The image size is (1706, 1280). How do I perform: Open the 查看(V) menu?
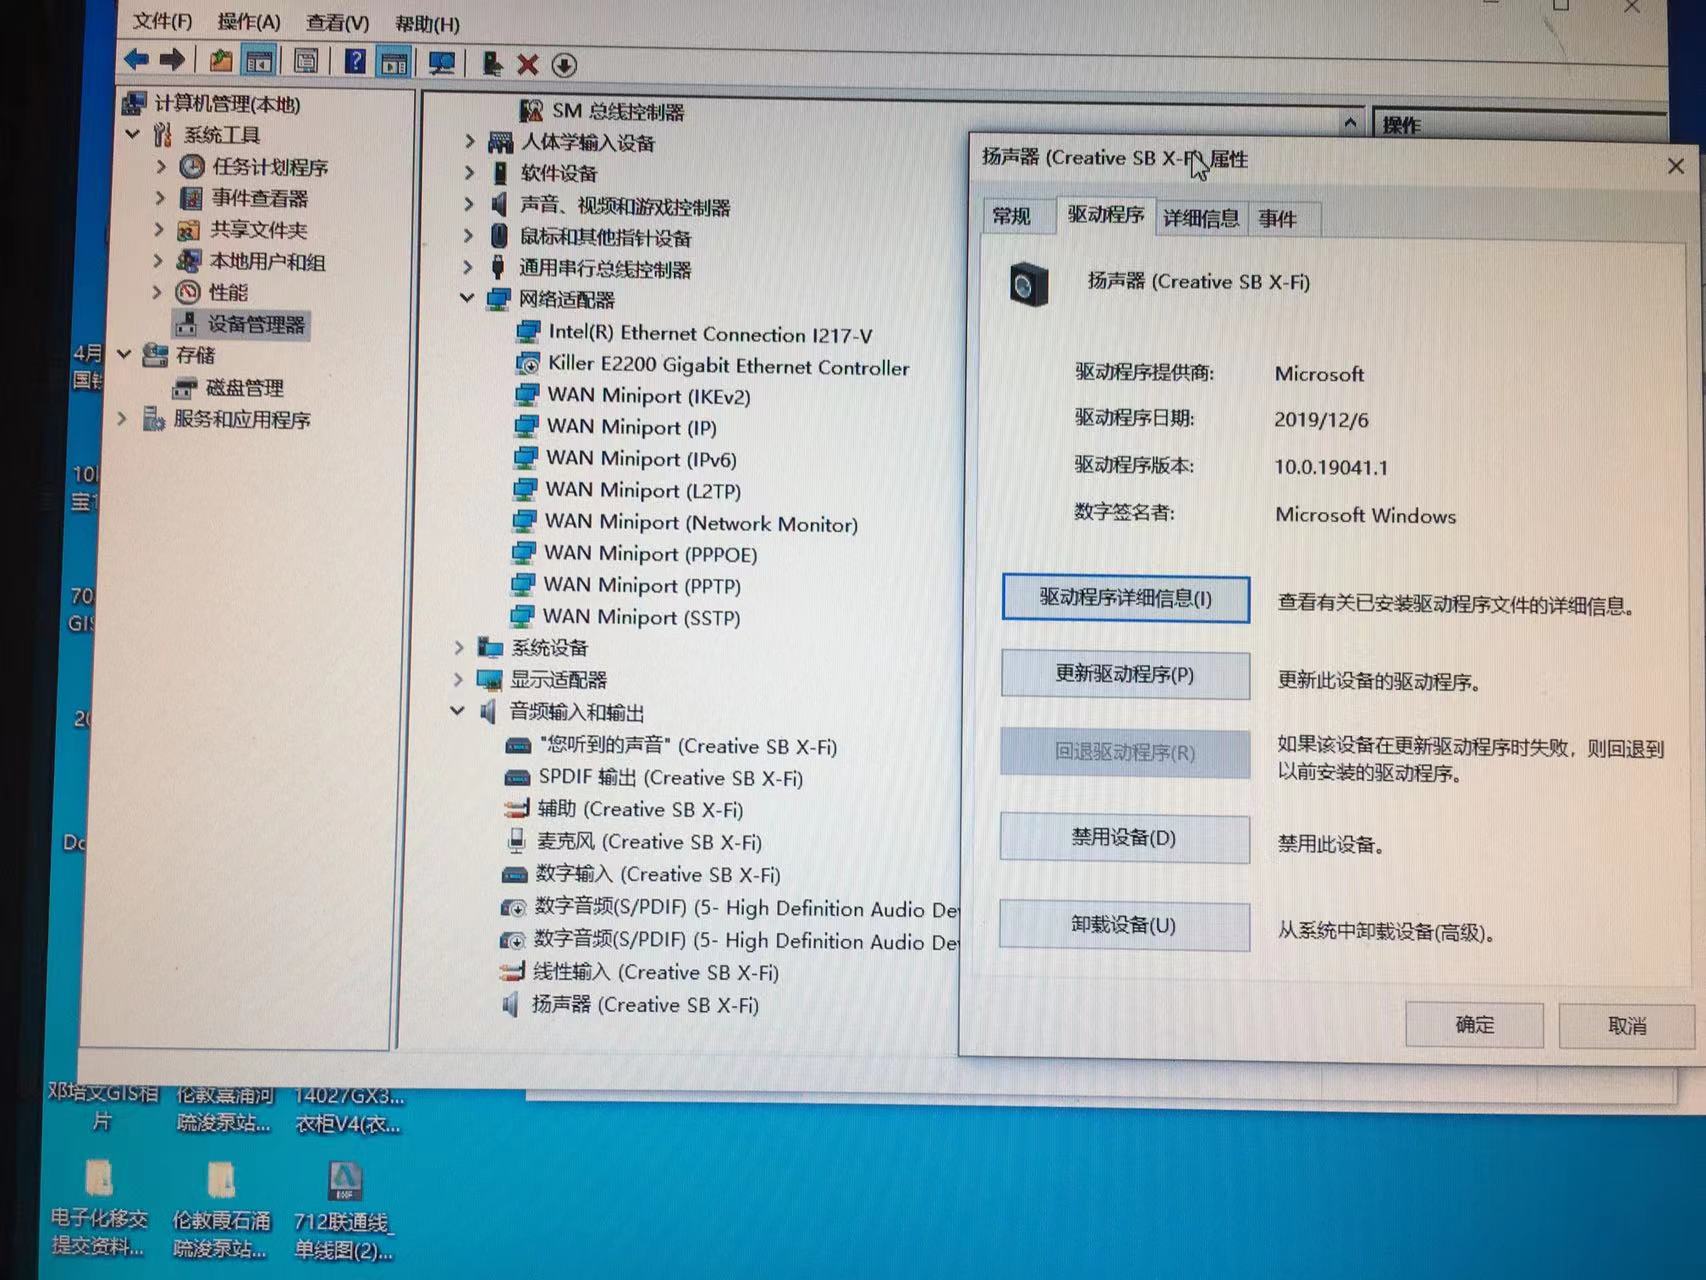[x=337, y=23]
